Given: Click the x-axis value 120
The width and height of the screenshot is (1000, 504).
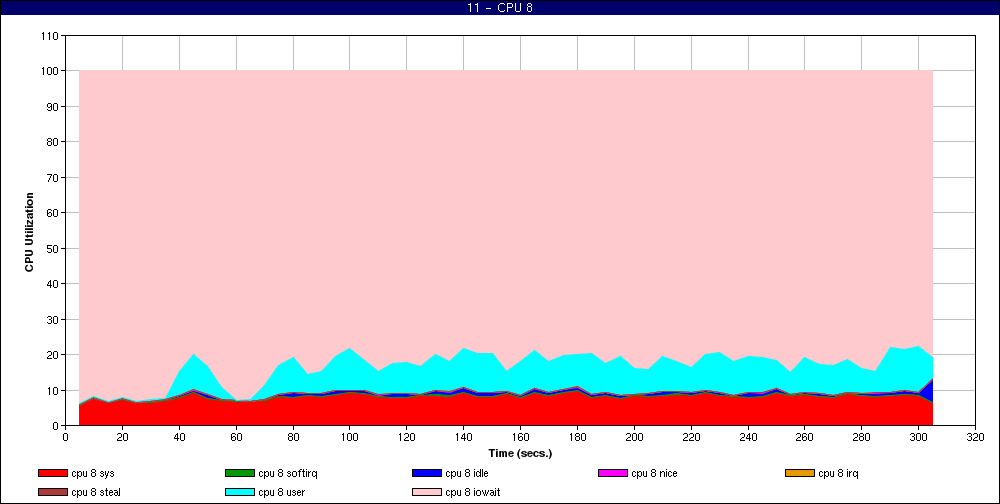Looking at the screenshot, I should point(406,437).
